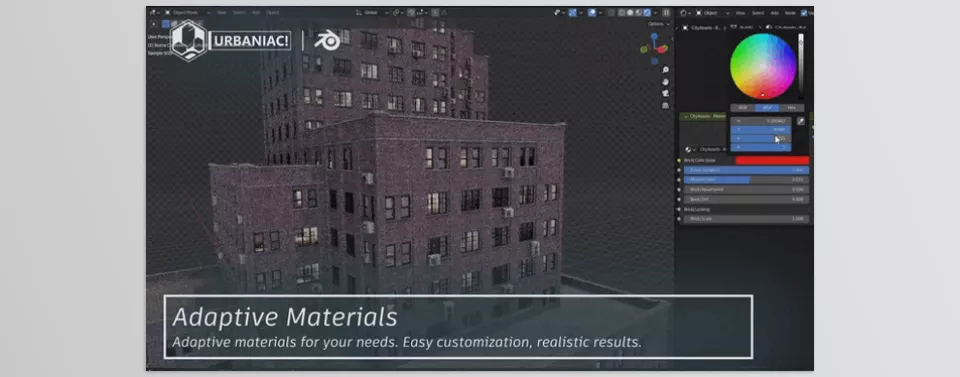This screenshot has width=960, height=377.
Task: Click the A alpha value field
Action: (761, 147)
